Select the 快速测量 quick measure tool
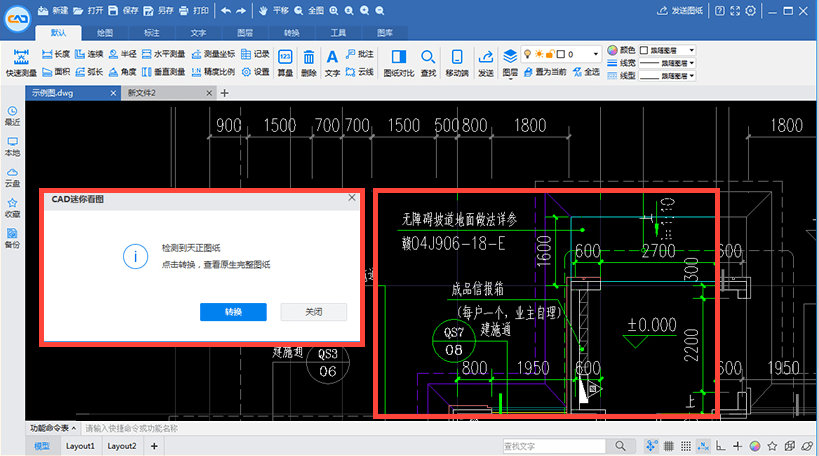Viewport: 819px width, 456px height. (21, 63)
